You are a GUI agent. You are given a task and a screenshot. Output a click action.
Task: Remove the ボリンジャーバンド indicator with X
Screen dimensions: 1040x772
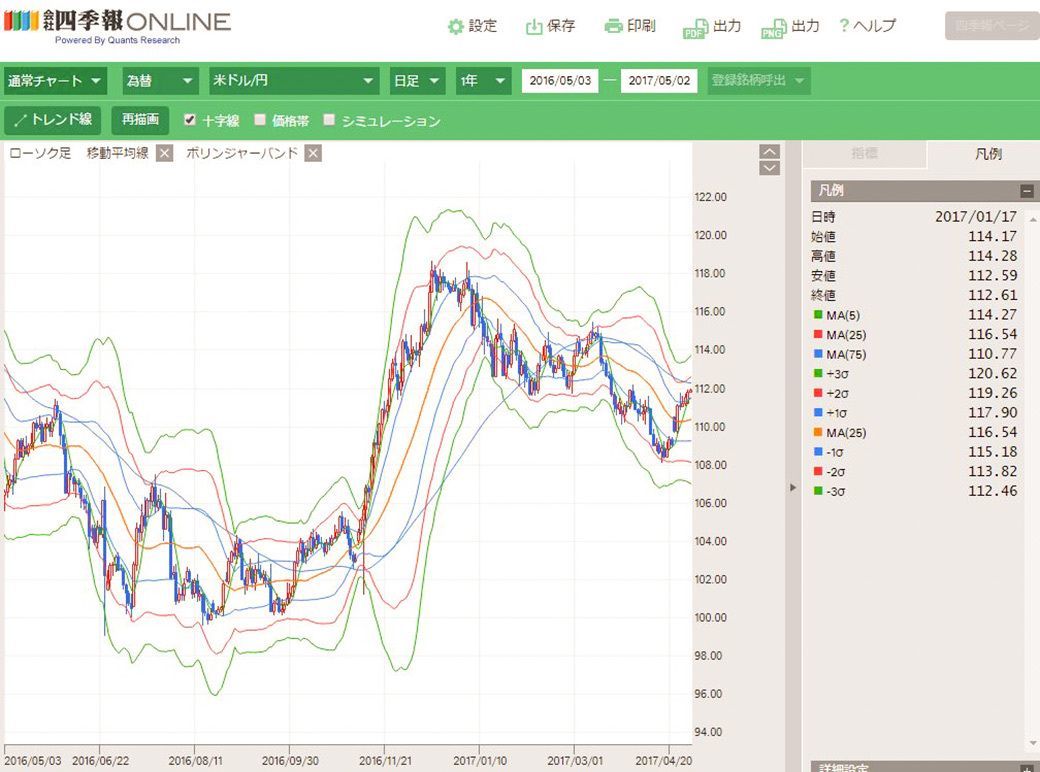(x=313, y=154)
